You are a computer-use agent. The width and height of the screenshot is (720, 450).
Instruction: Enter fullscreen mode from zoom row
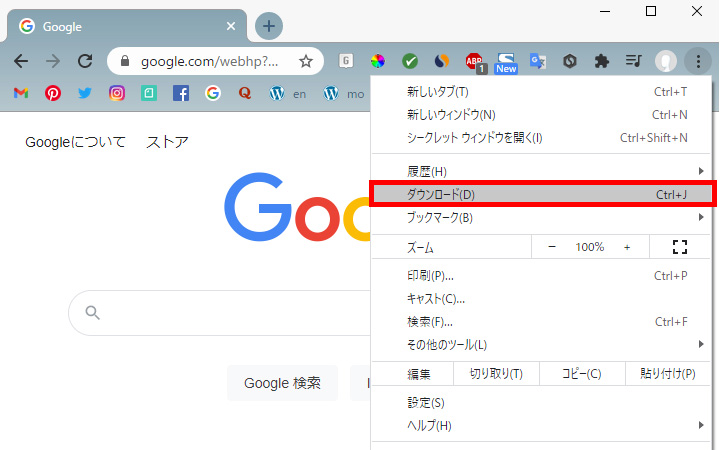tap(680, 247)
